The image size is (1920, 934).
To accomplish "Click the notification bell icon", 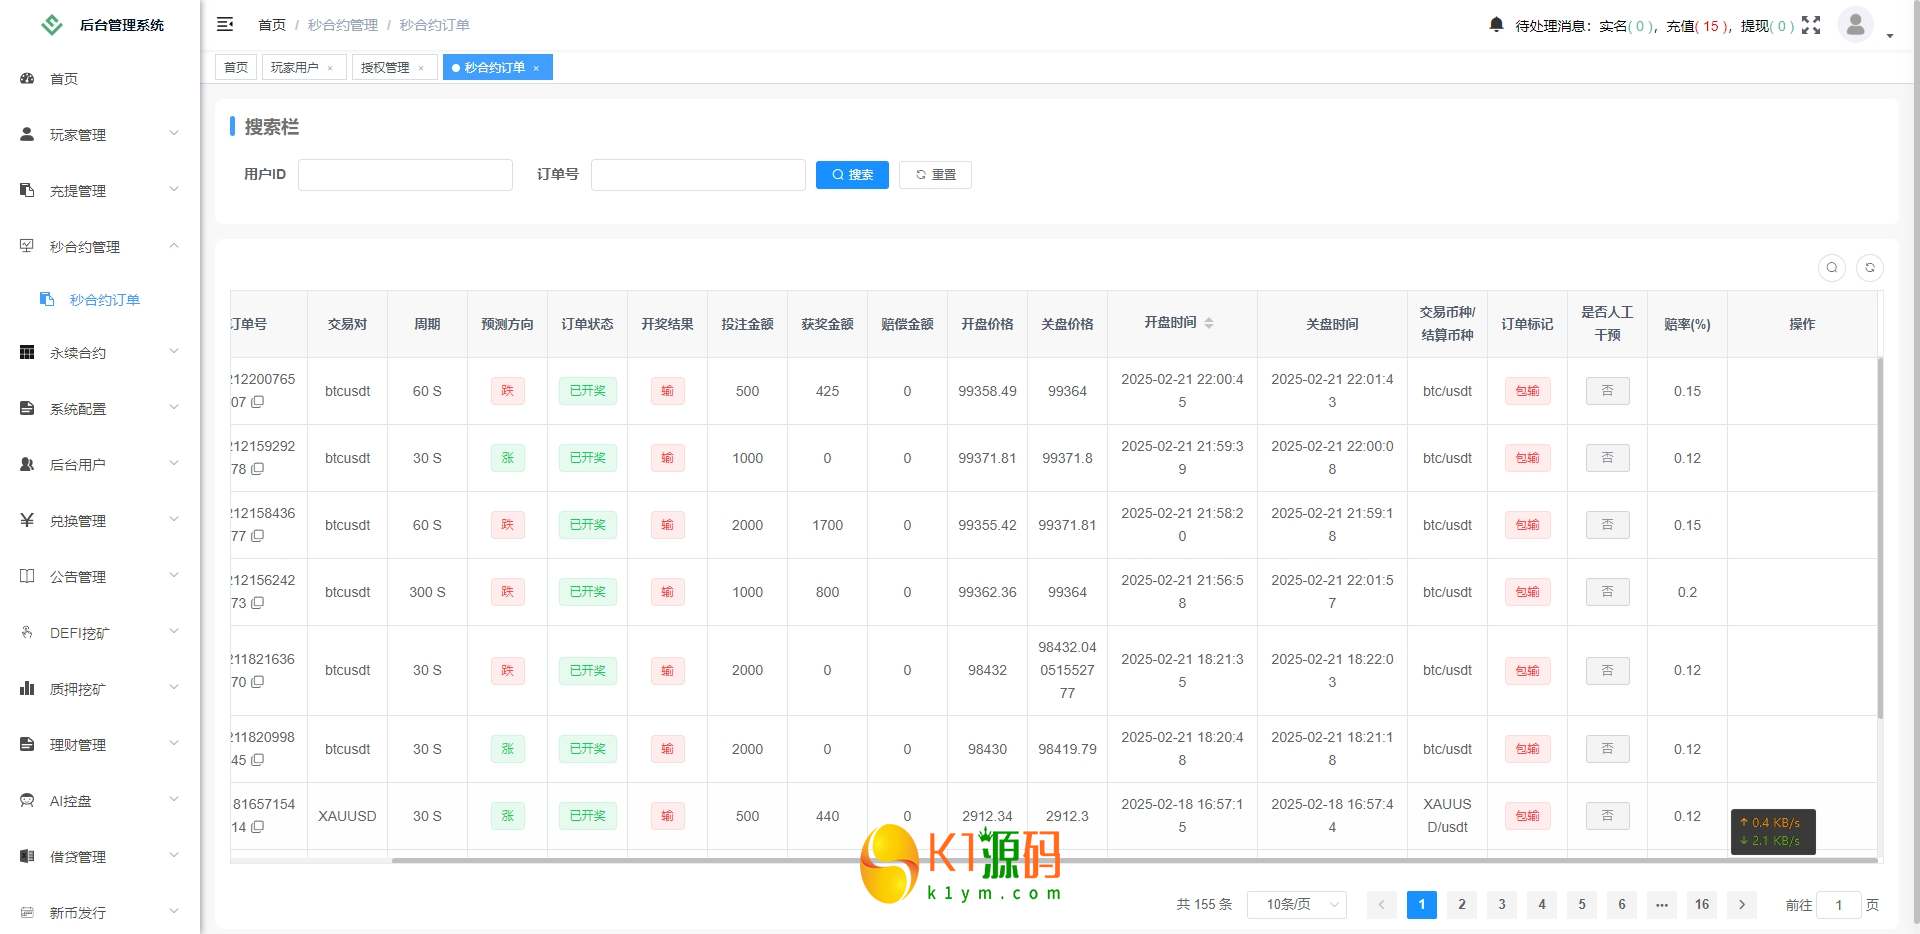I will (1496, 25).
